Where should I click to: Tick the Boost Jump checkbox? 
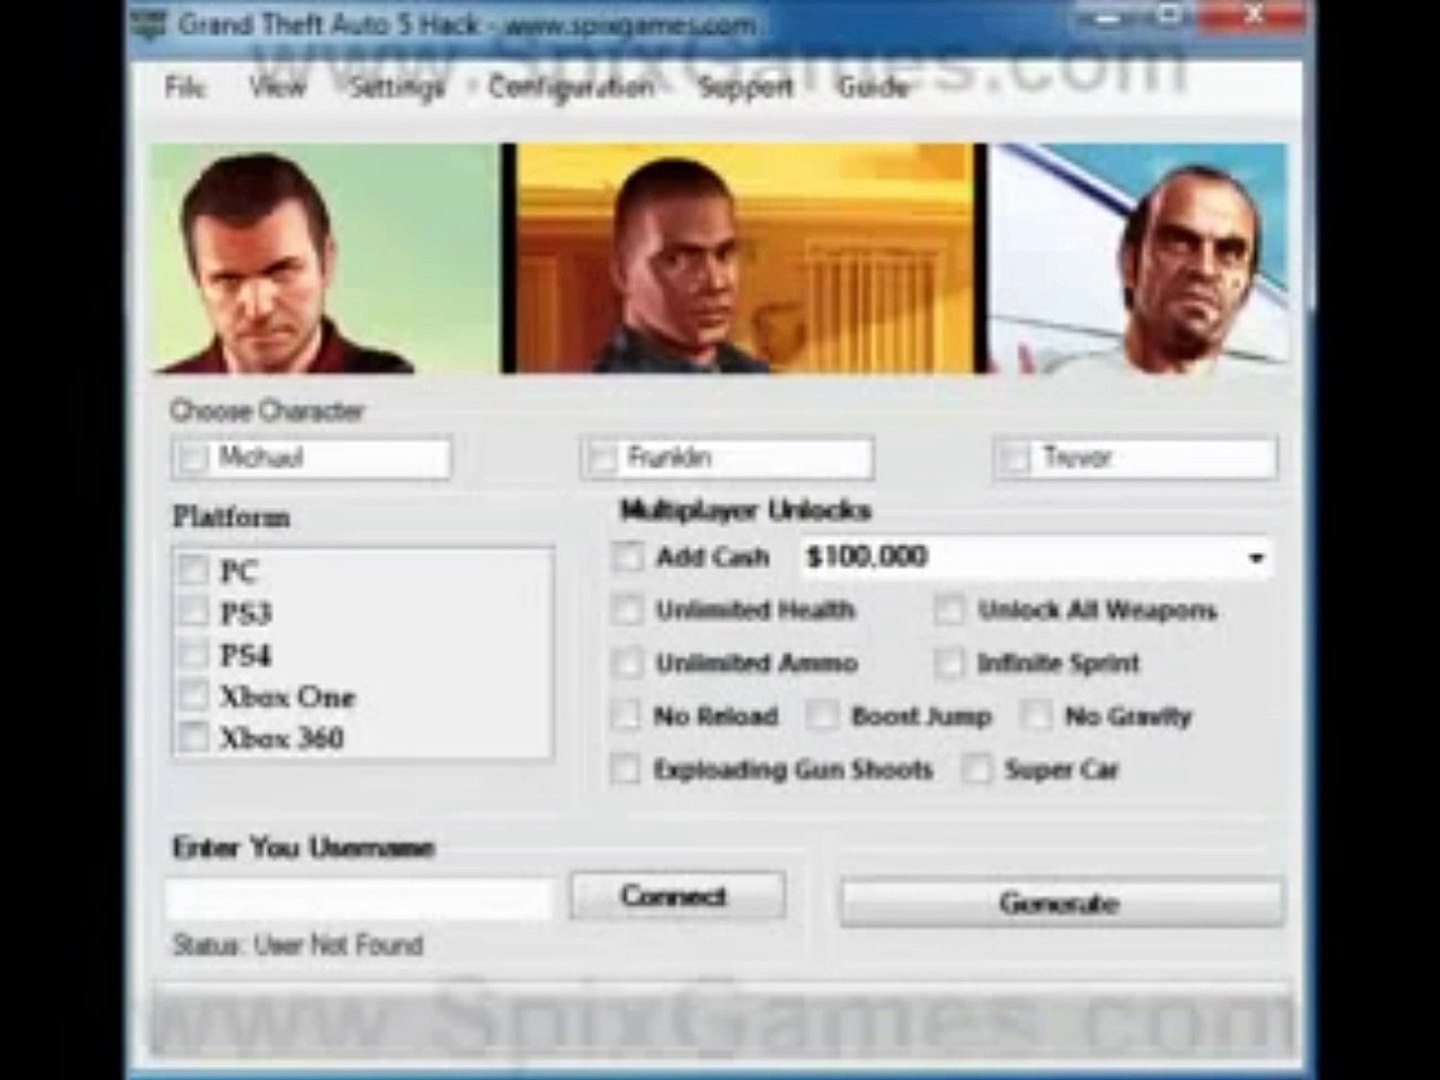[823, 715]
